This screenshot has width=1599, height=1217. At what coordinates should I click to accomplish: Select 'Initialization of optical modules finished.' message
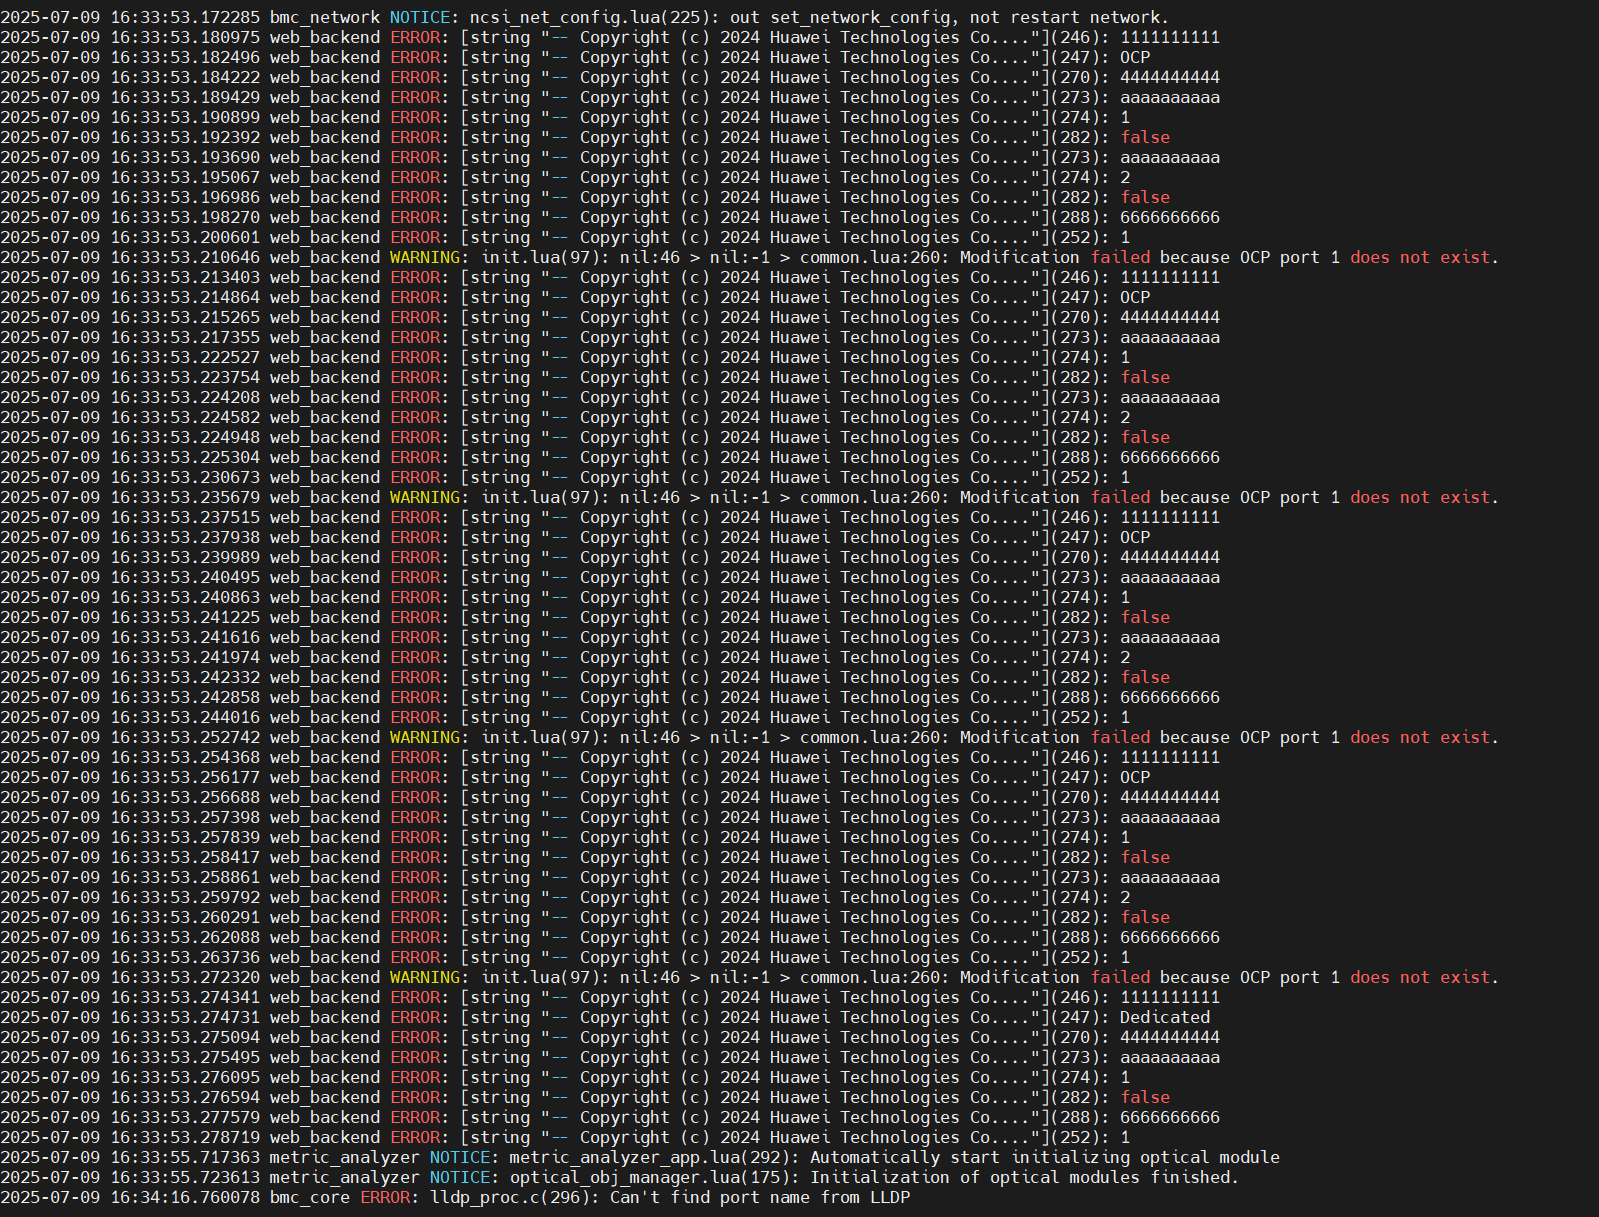point(1025,1177)
